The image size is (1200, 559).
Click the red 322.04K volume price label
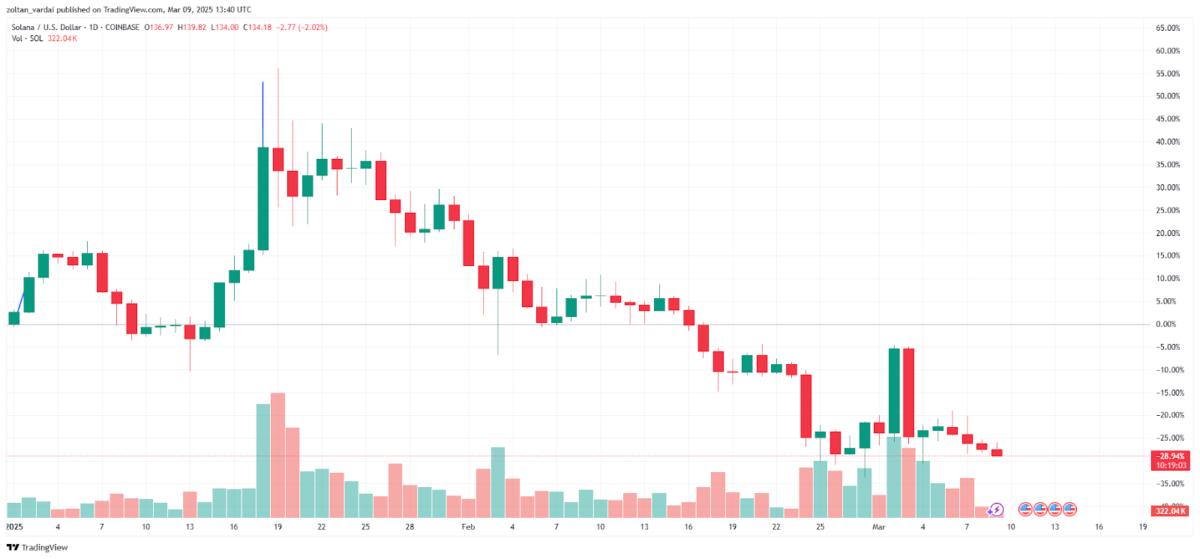pos(1169,510)
